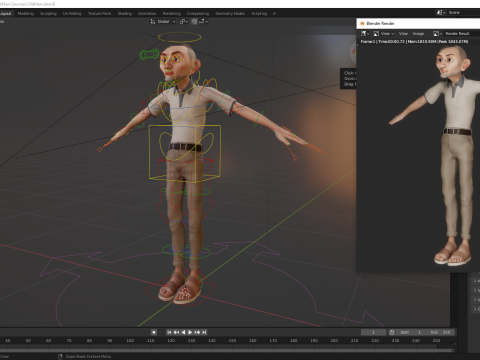This screenshot has height=360, width=480.
Task: Open render window editor type dropdown
Action: coord(365,33)
